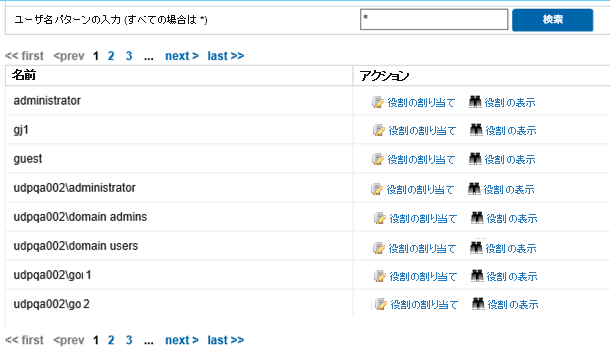This screenshot has height=361, width=610.
Task: Open 役割の表示 link for administrator
Action: tap(510, 103)
